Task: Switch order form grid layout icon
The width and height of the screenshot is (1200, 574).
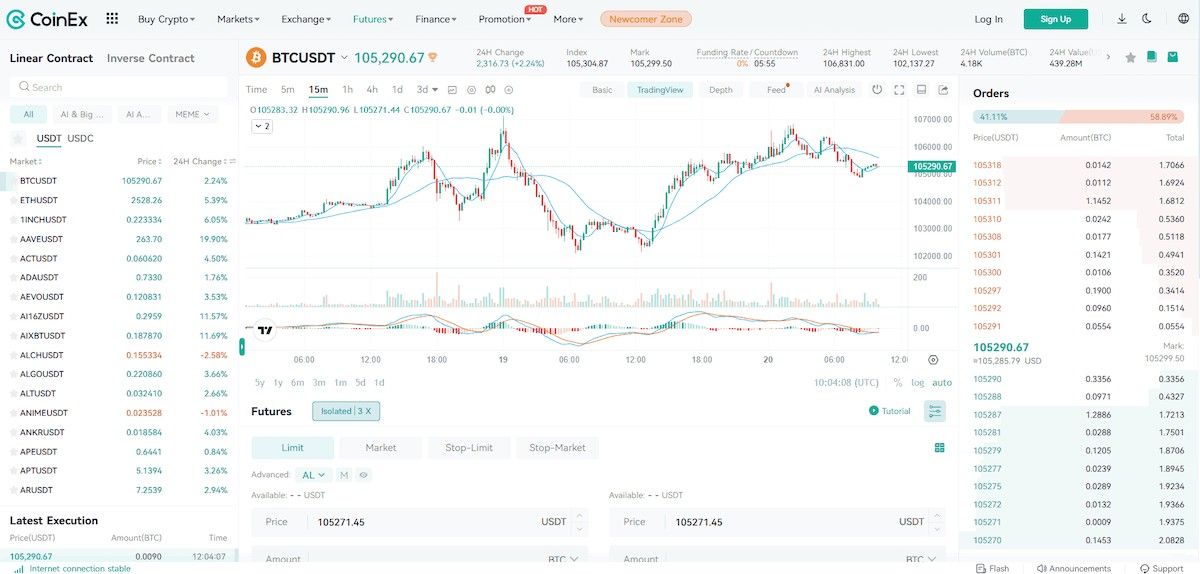Action: click(x=939, y=448)
